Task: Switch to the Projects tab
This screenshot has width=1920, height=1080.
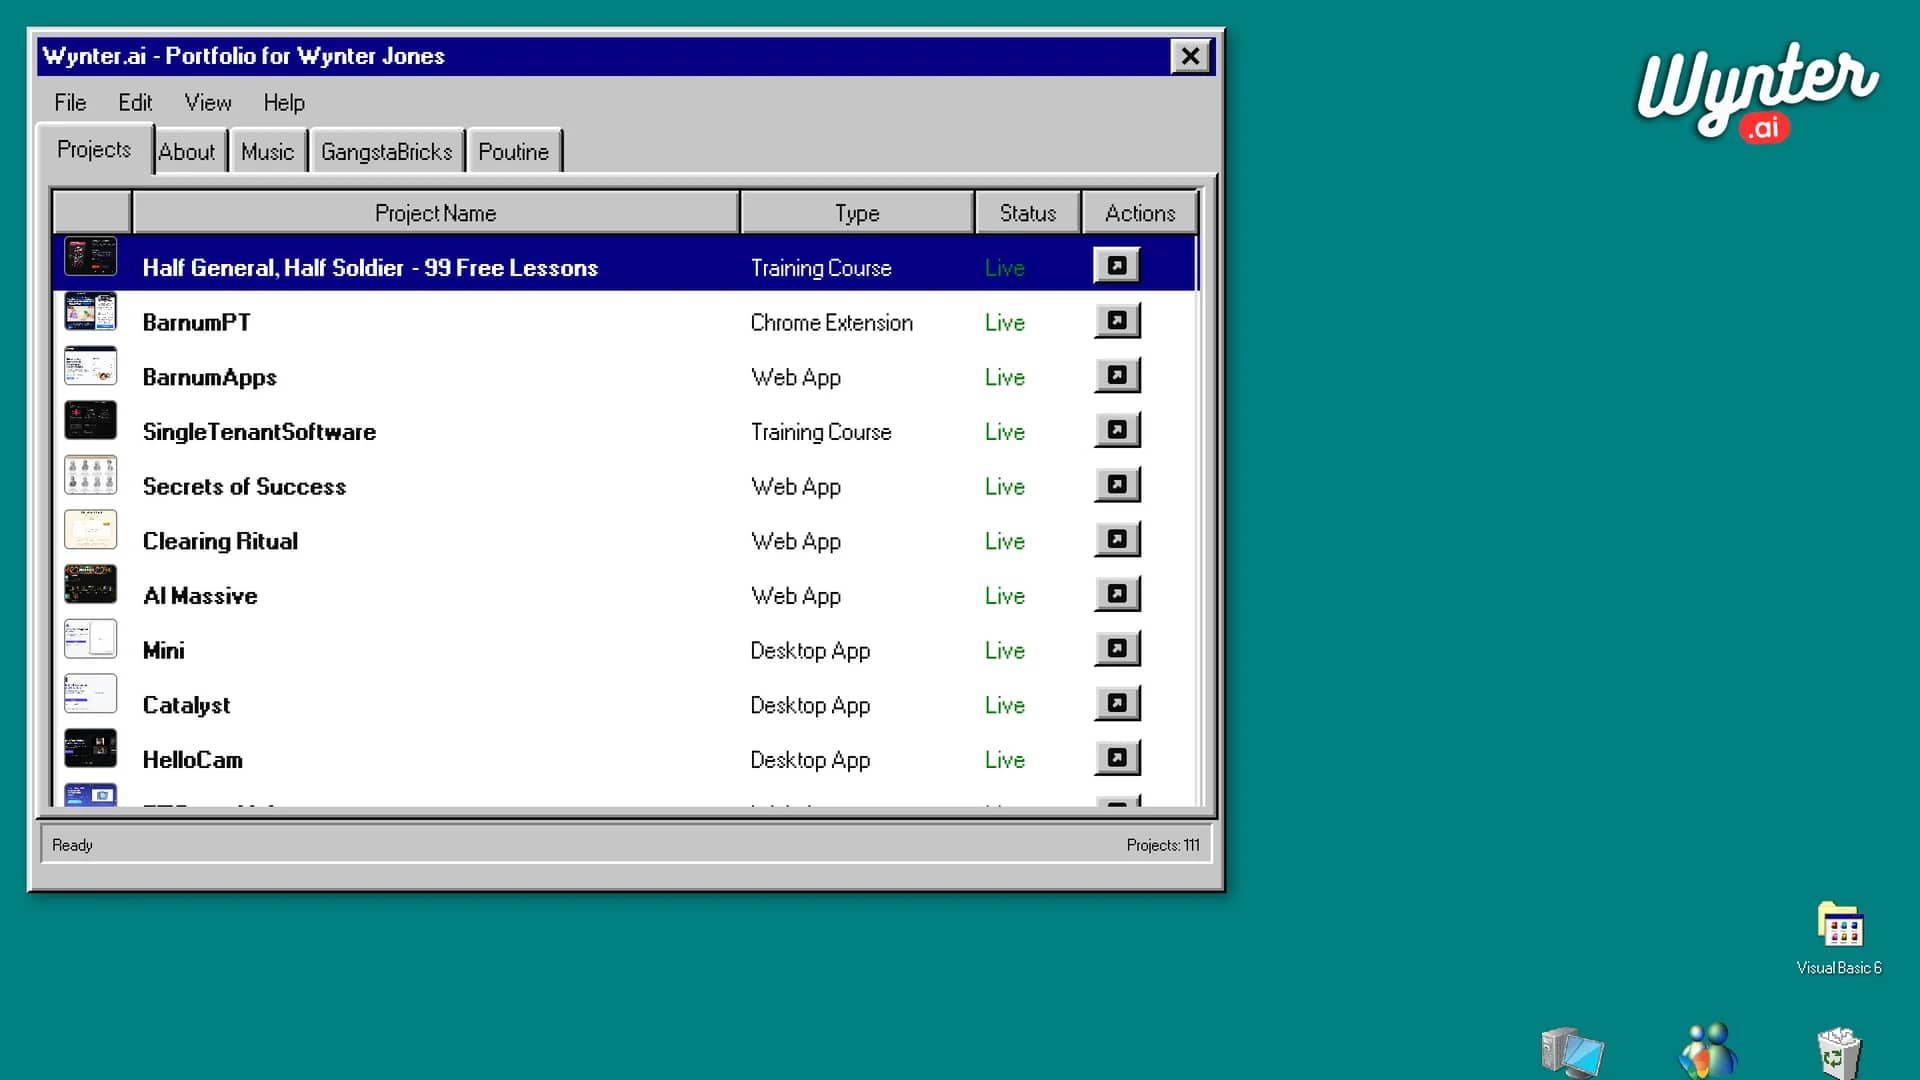Action: [94, 149]
